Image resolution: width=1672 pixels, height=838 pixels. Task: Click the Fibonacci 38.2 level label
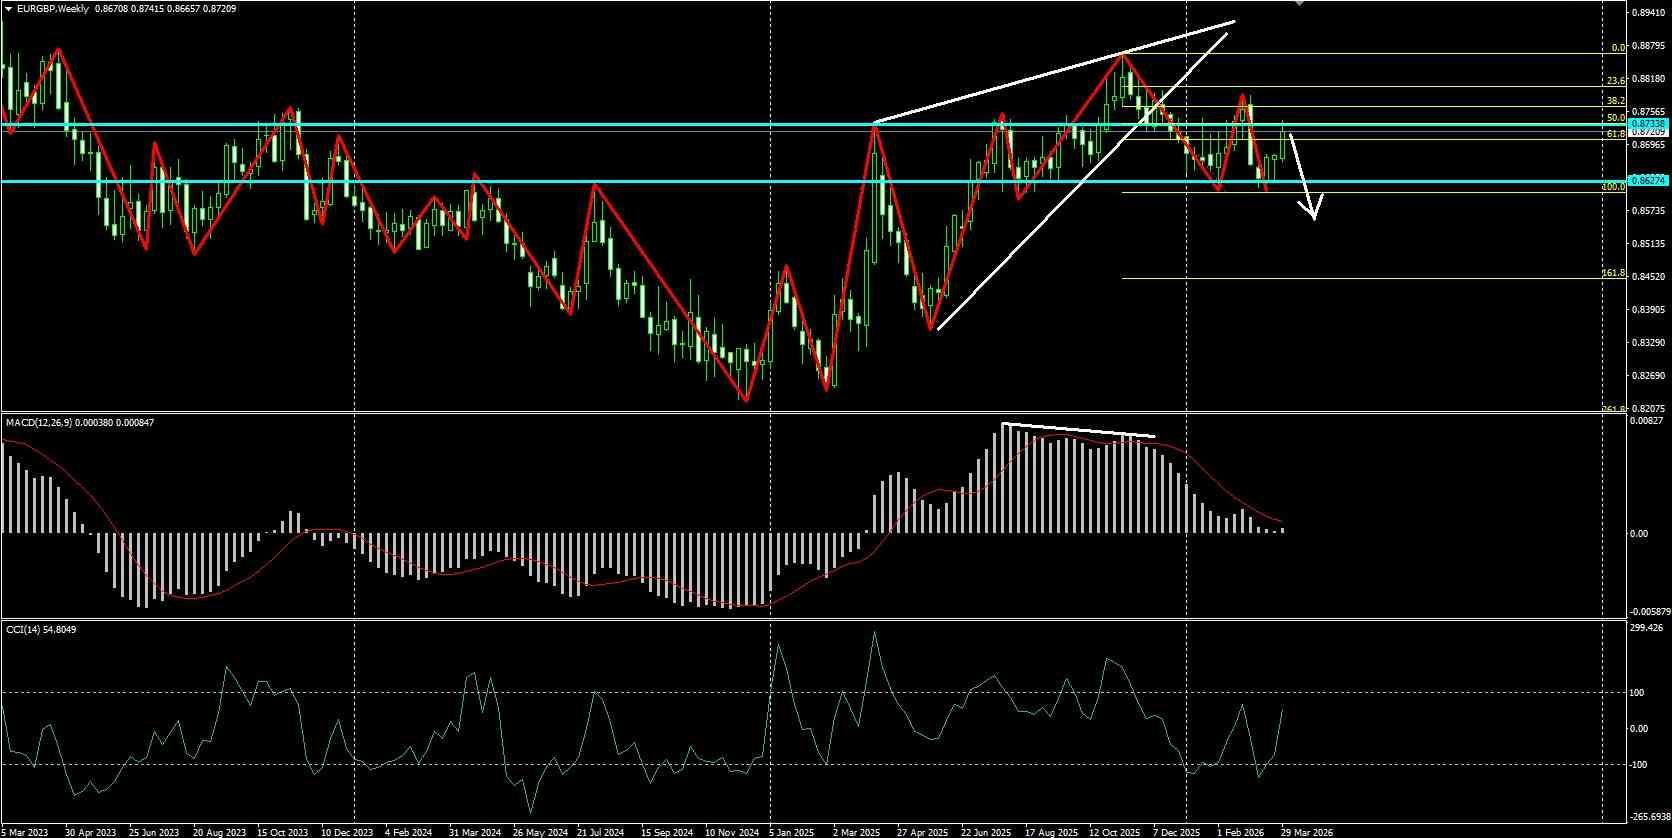pyautogui.click(x=1616, y=101)
